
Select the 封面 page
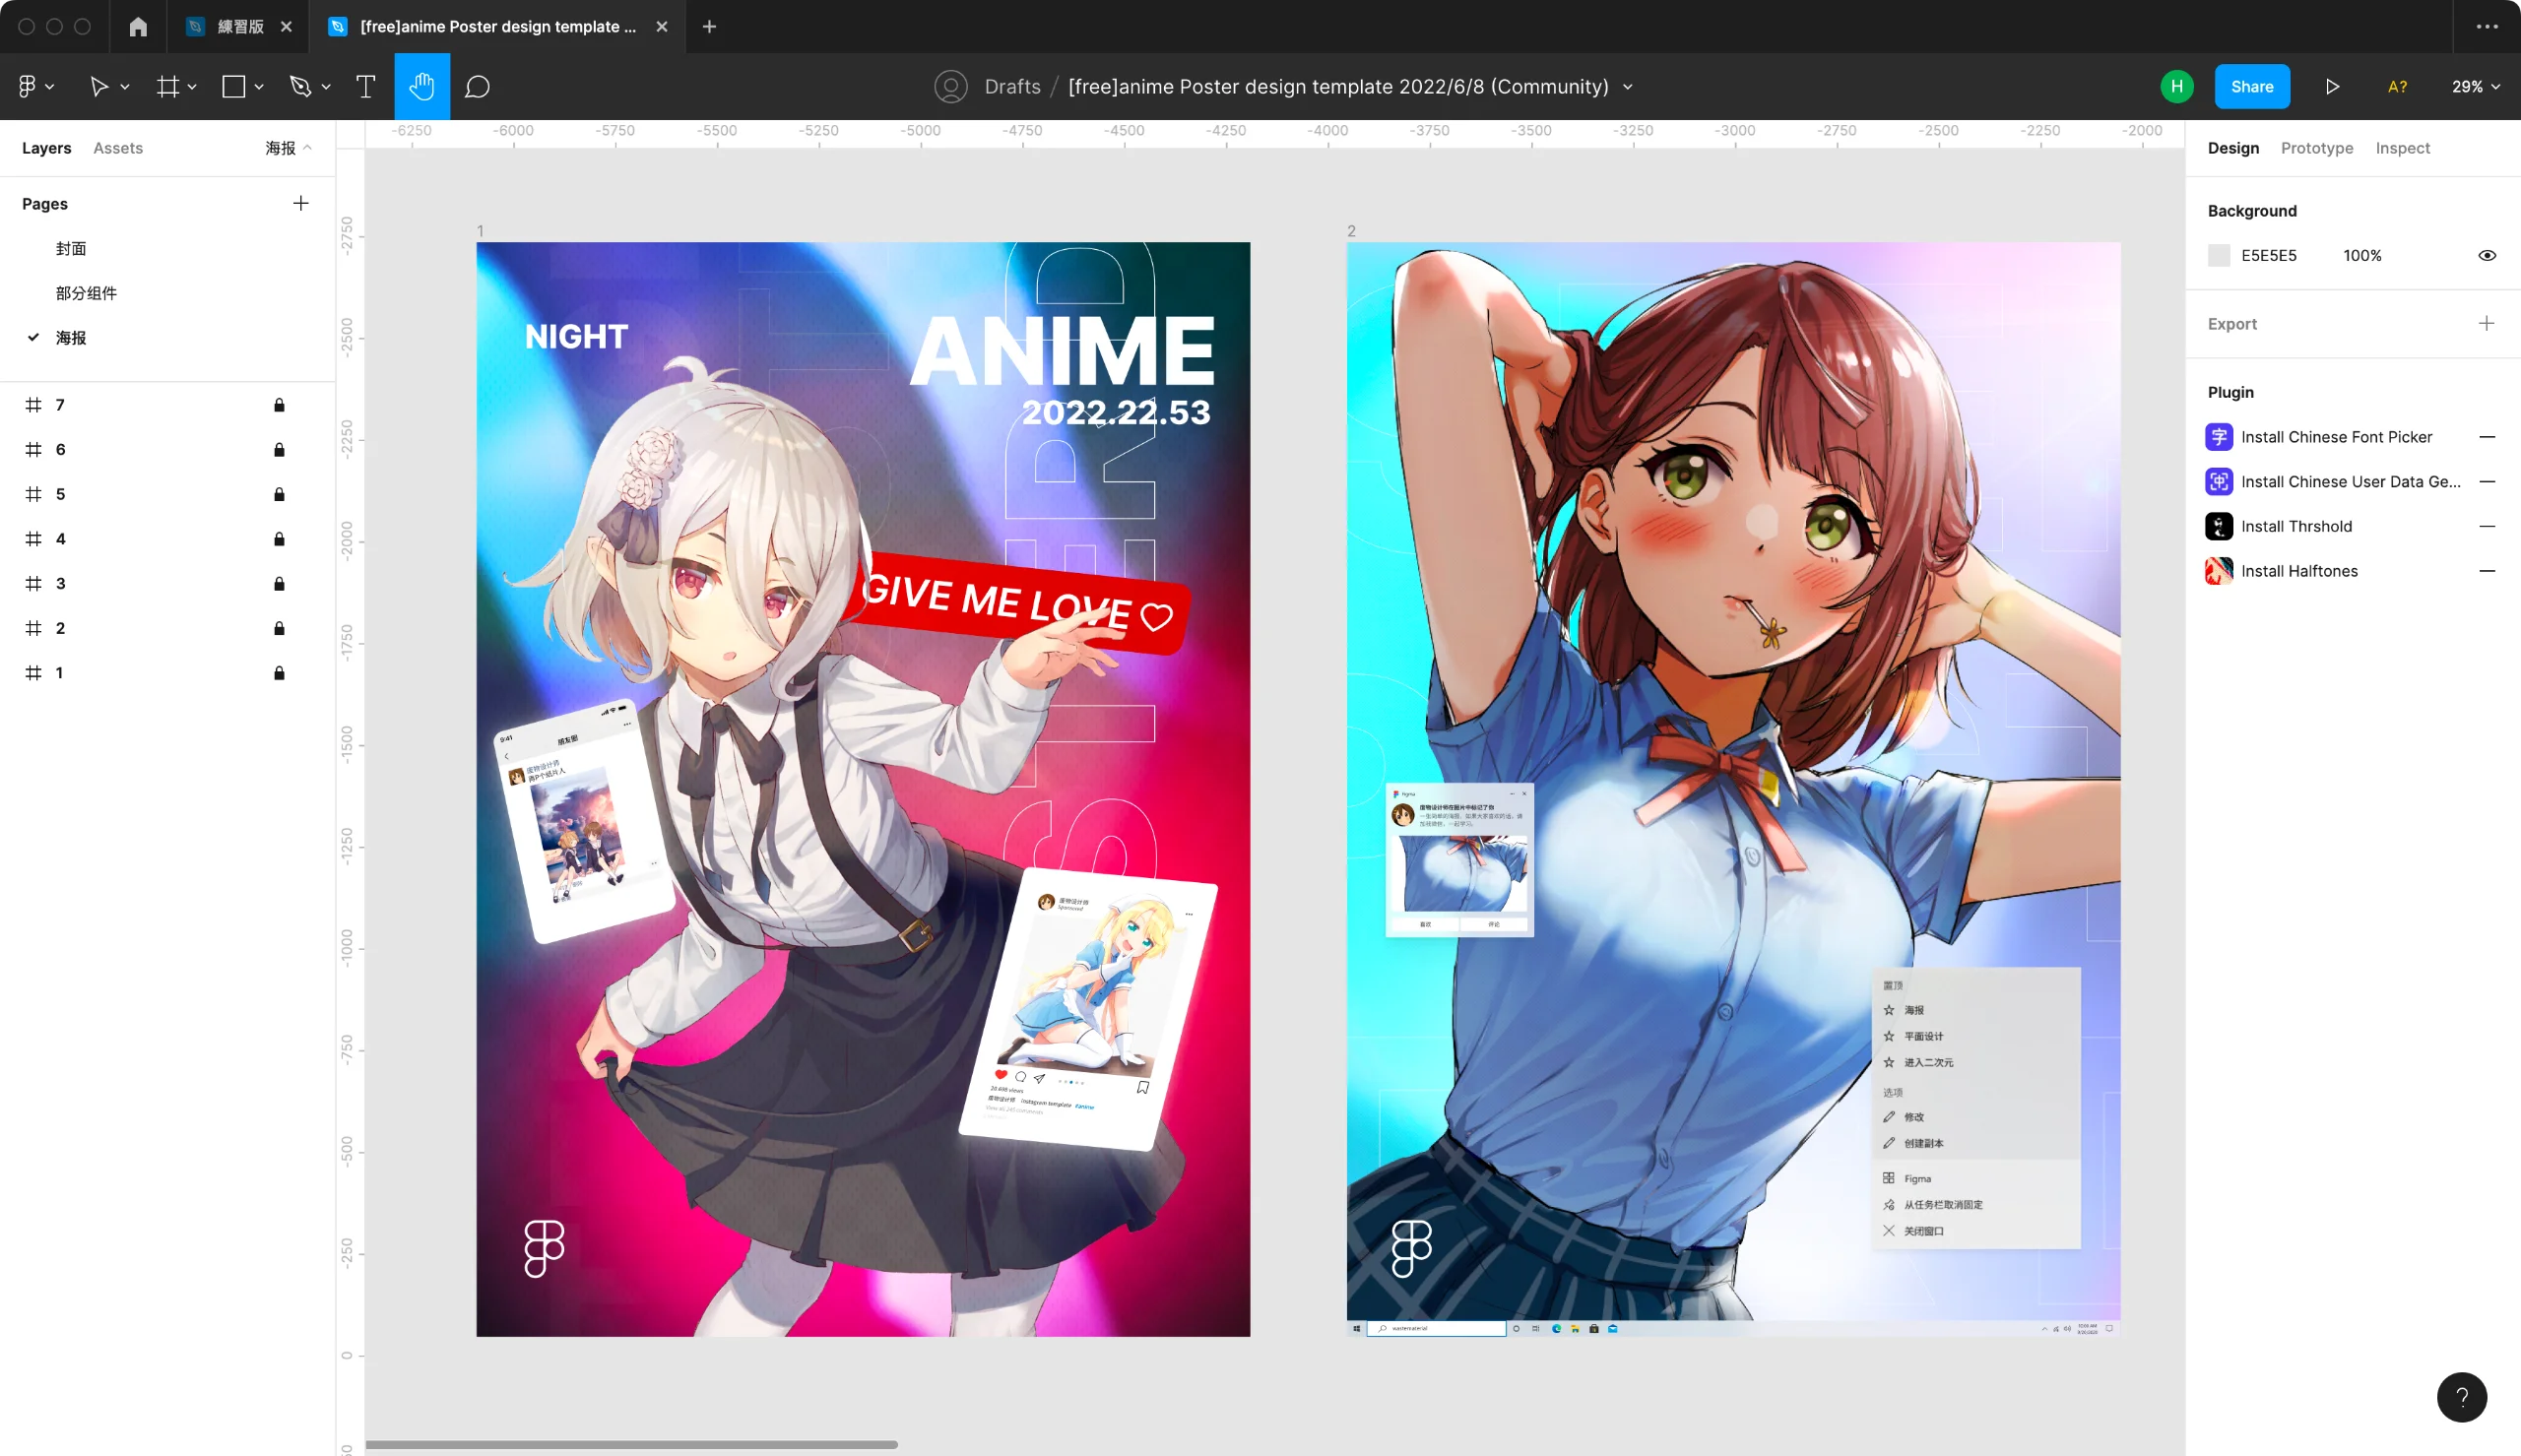click(x=71, y=249)
